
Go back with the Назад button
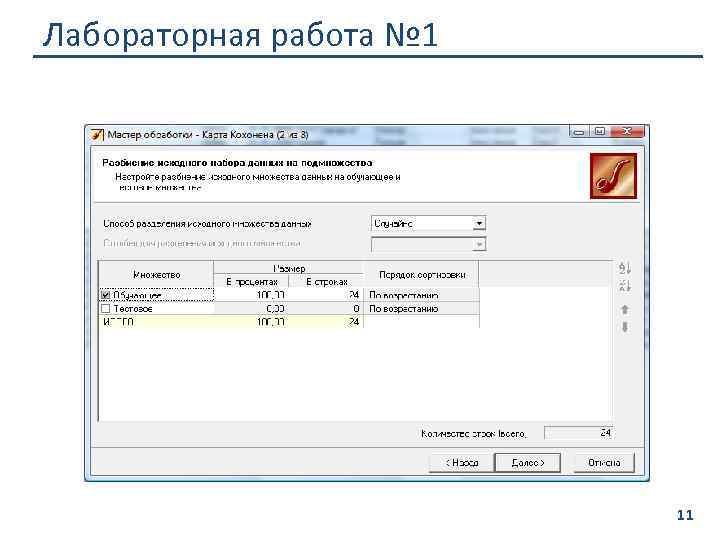click(461, 463)
